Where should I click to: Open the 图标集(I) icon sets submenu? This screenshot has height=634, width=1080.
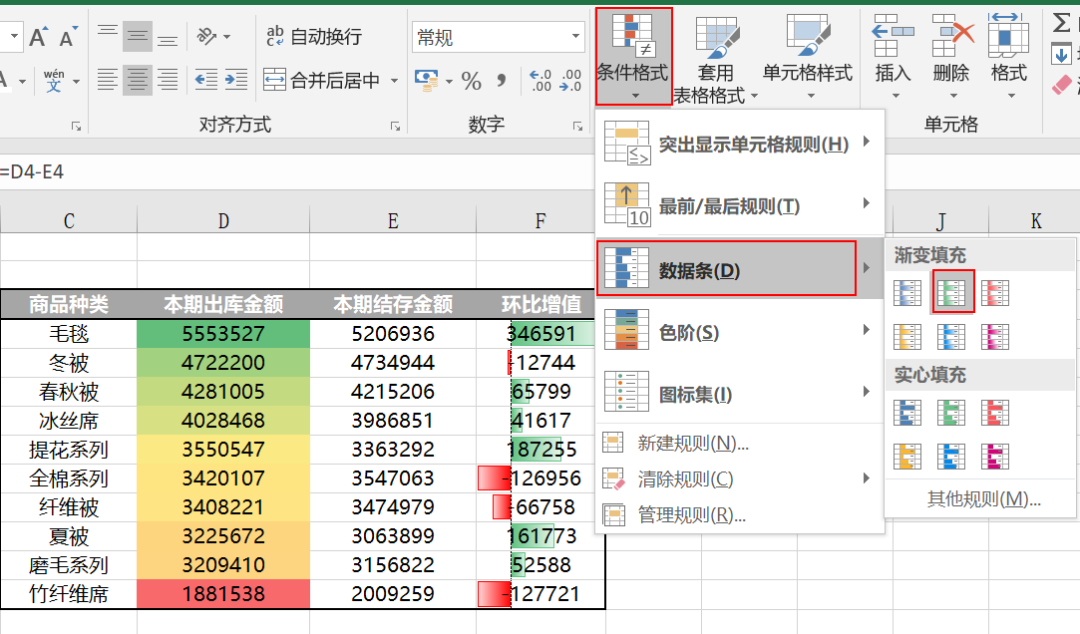click(x=740, y=393)
